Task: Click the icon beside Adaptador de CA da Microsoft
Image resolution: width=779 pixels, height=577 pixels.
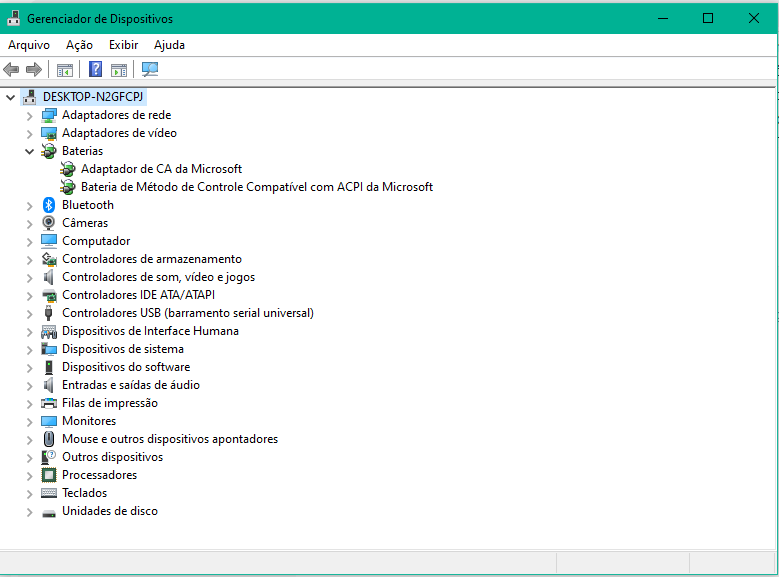Action: 68,169
